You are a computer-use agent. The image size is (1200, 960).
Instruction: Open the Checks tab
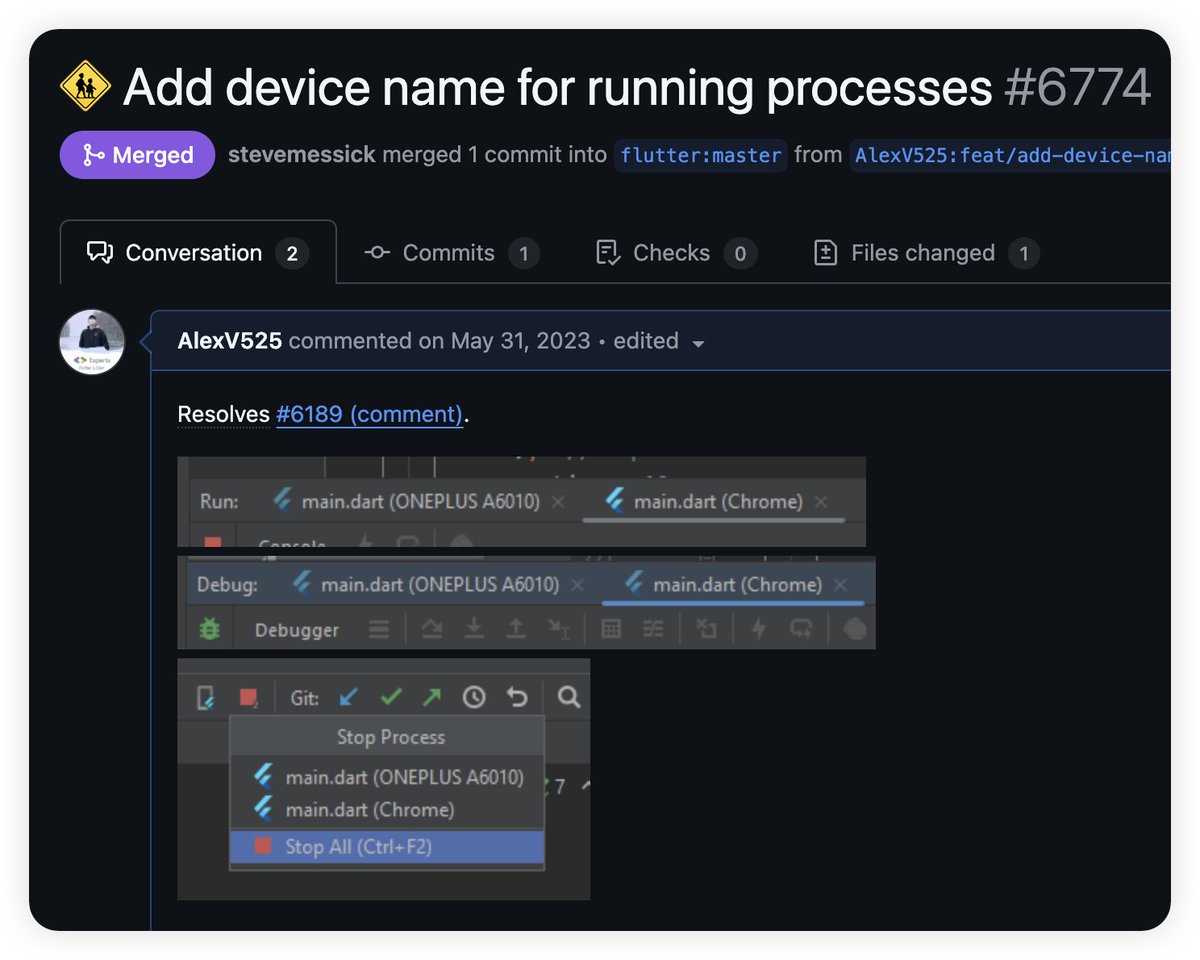click(676, 253)
